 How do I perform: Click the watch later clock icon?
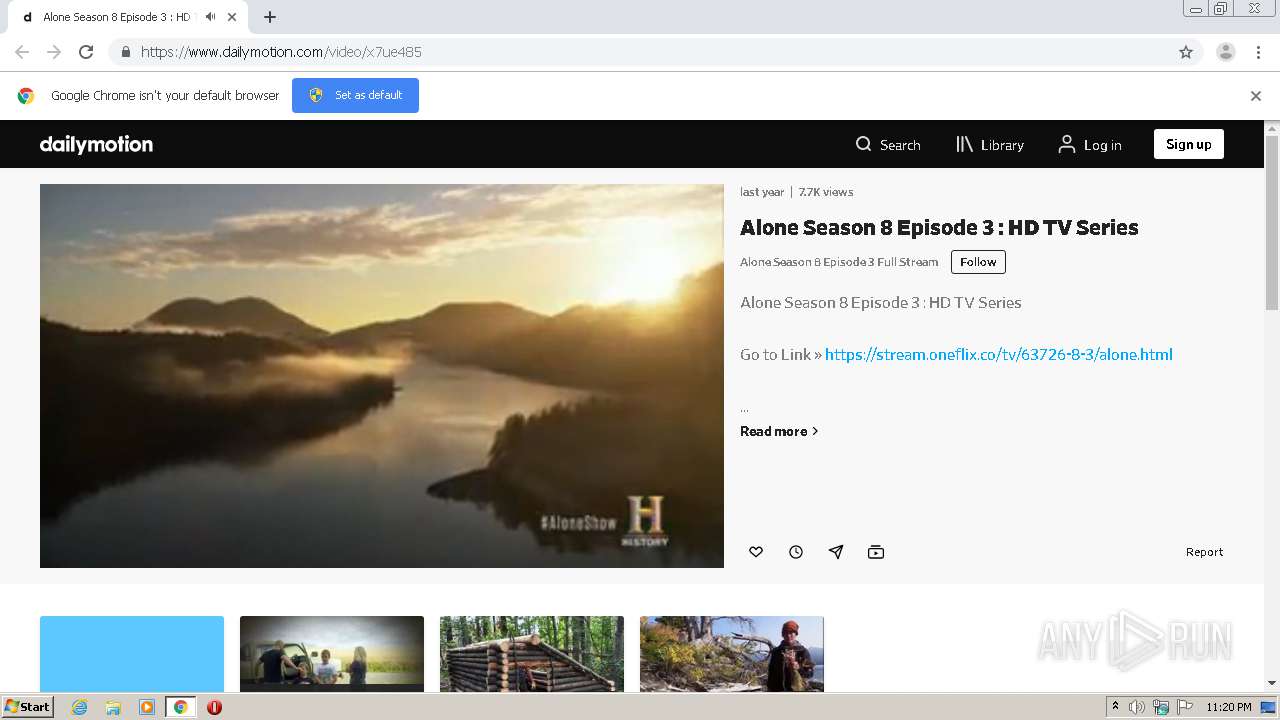coord(796,552)
